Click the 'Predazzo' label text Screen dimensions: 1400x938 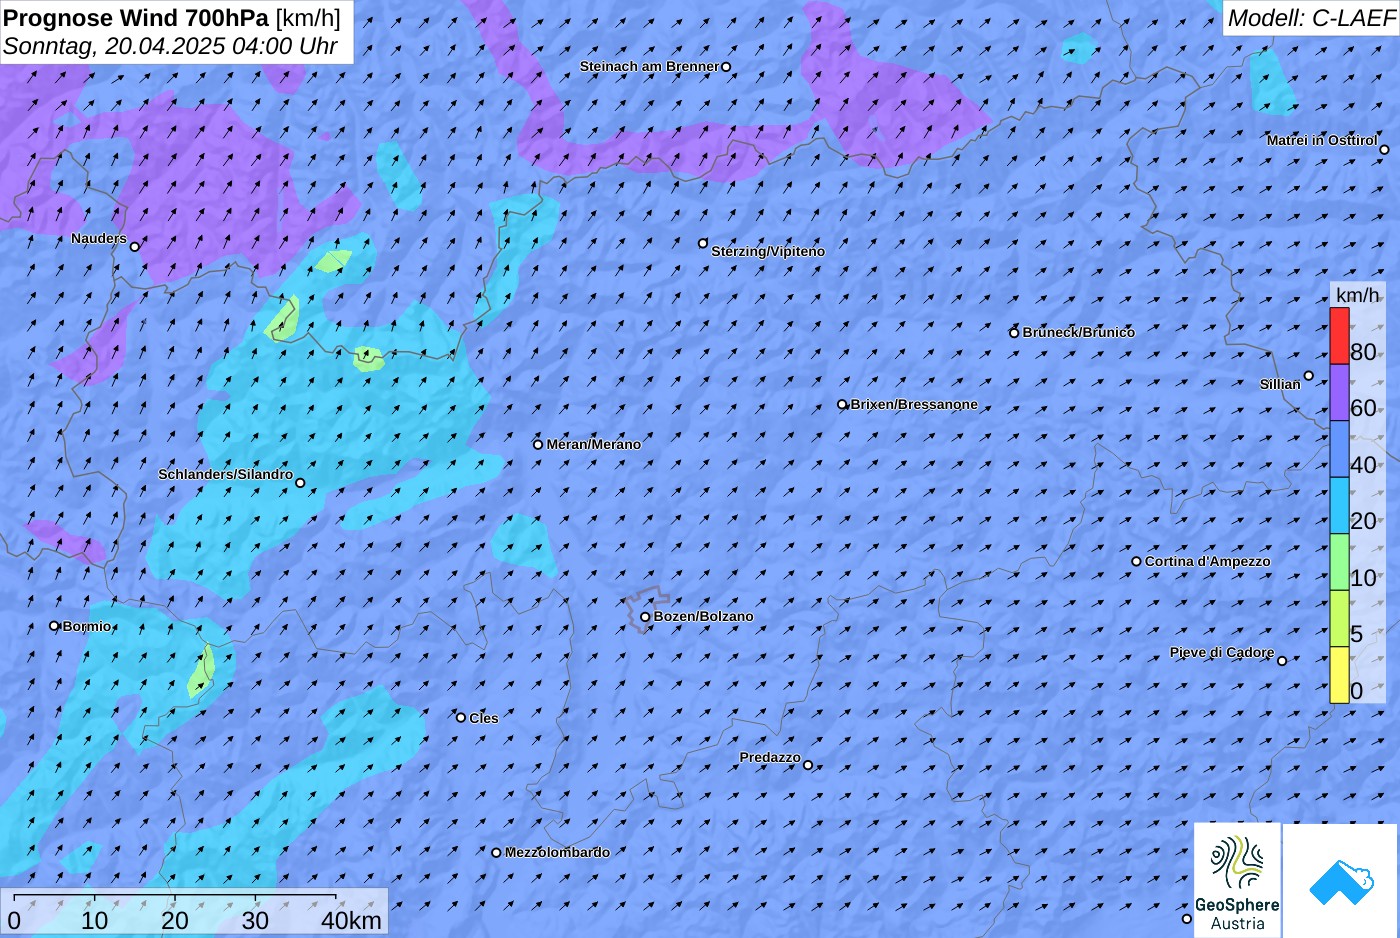[770, 757]
